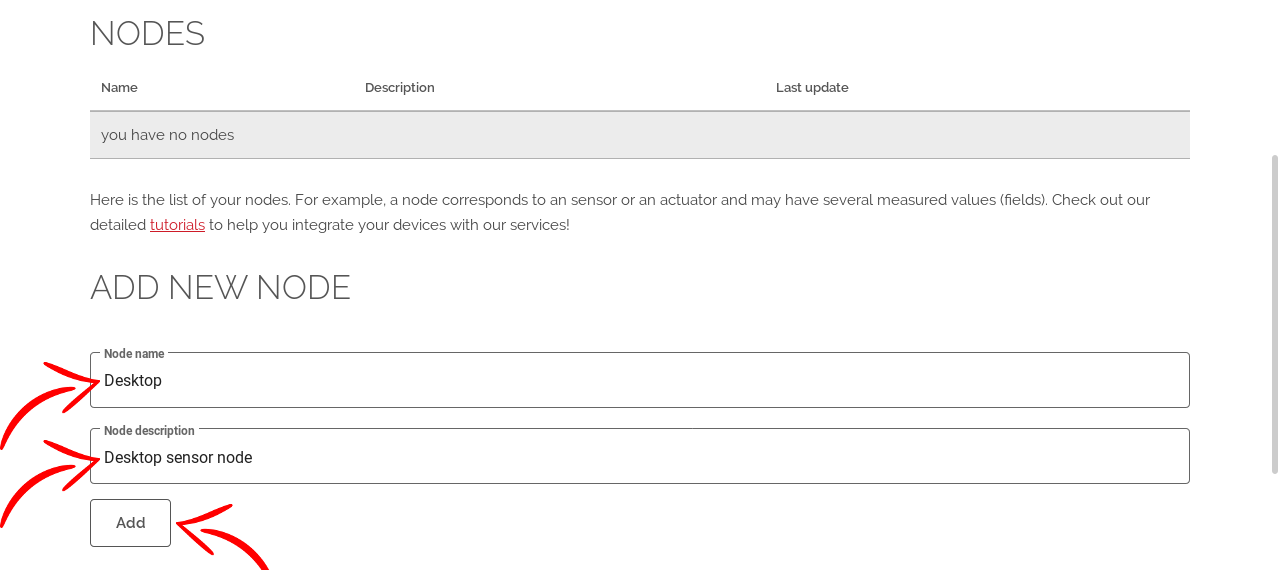The width and height of the screenshot is (1280, 570).
Task: Click the 'Desktop' text in Node name
Action: 133,381
